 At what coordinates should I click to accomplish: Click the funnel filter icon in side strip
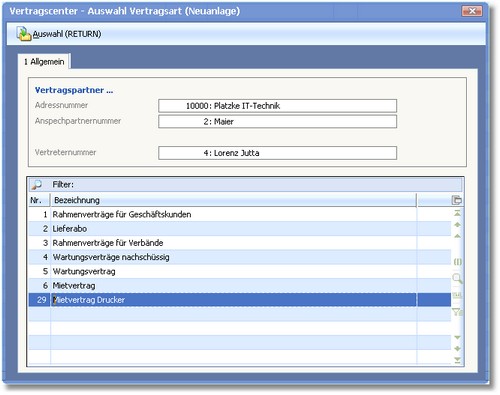(x=457, y=312)
